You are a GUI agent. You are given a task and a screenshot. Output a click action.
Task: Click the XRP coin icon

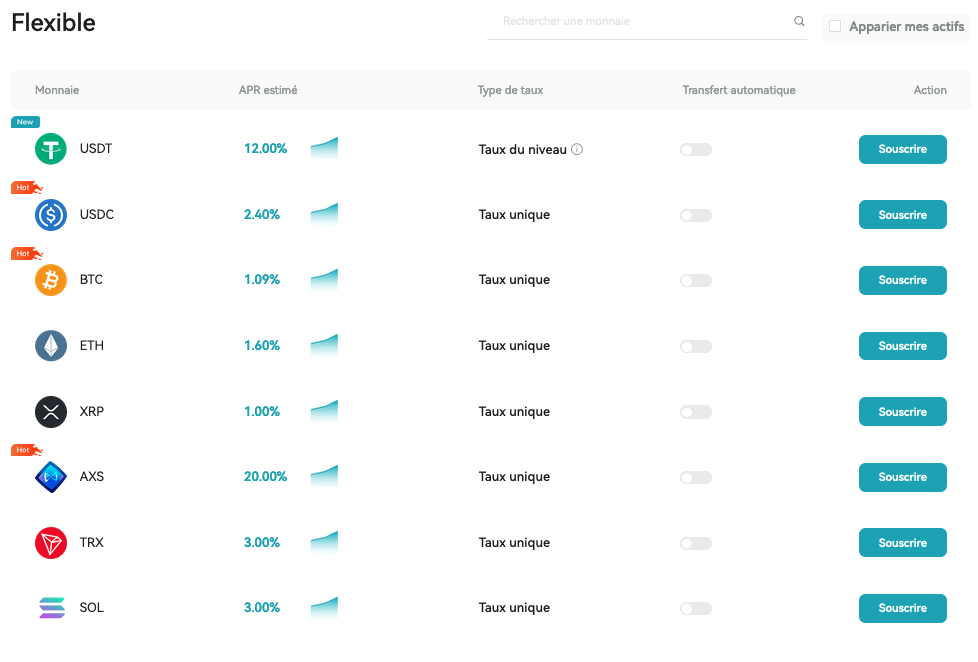51,412
